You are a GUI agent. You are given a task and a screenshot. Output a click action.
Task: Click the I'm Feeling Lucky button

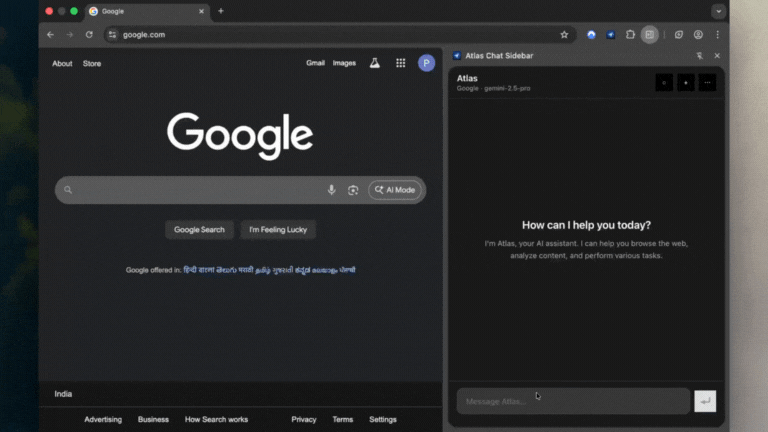pyautogui.click(x=278, y=229)
